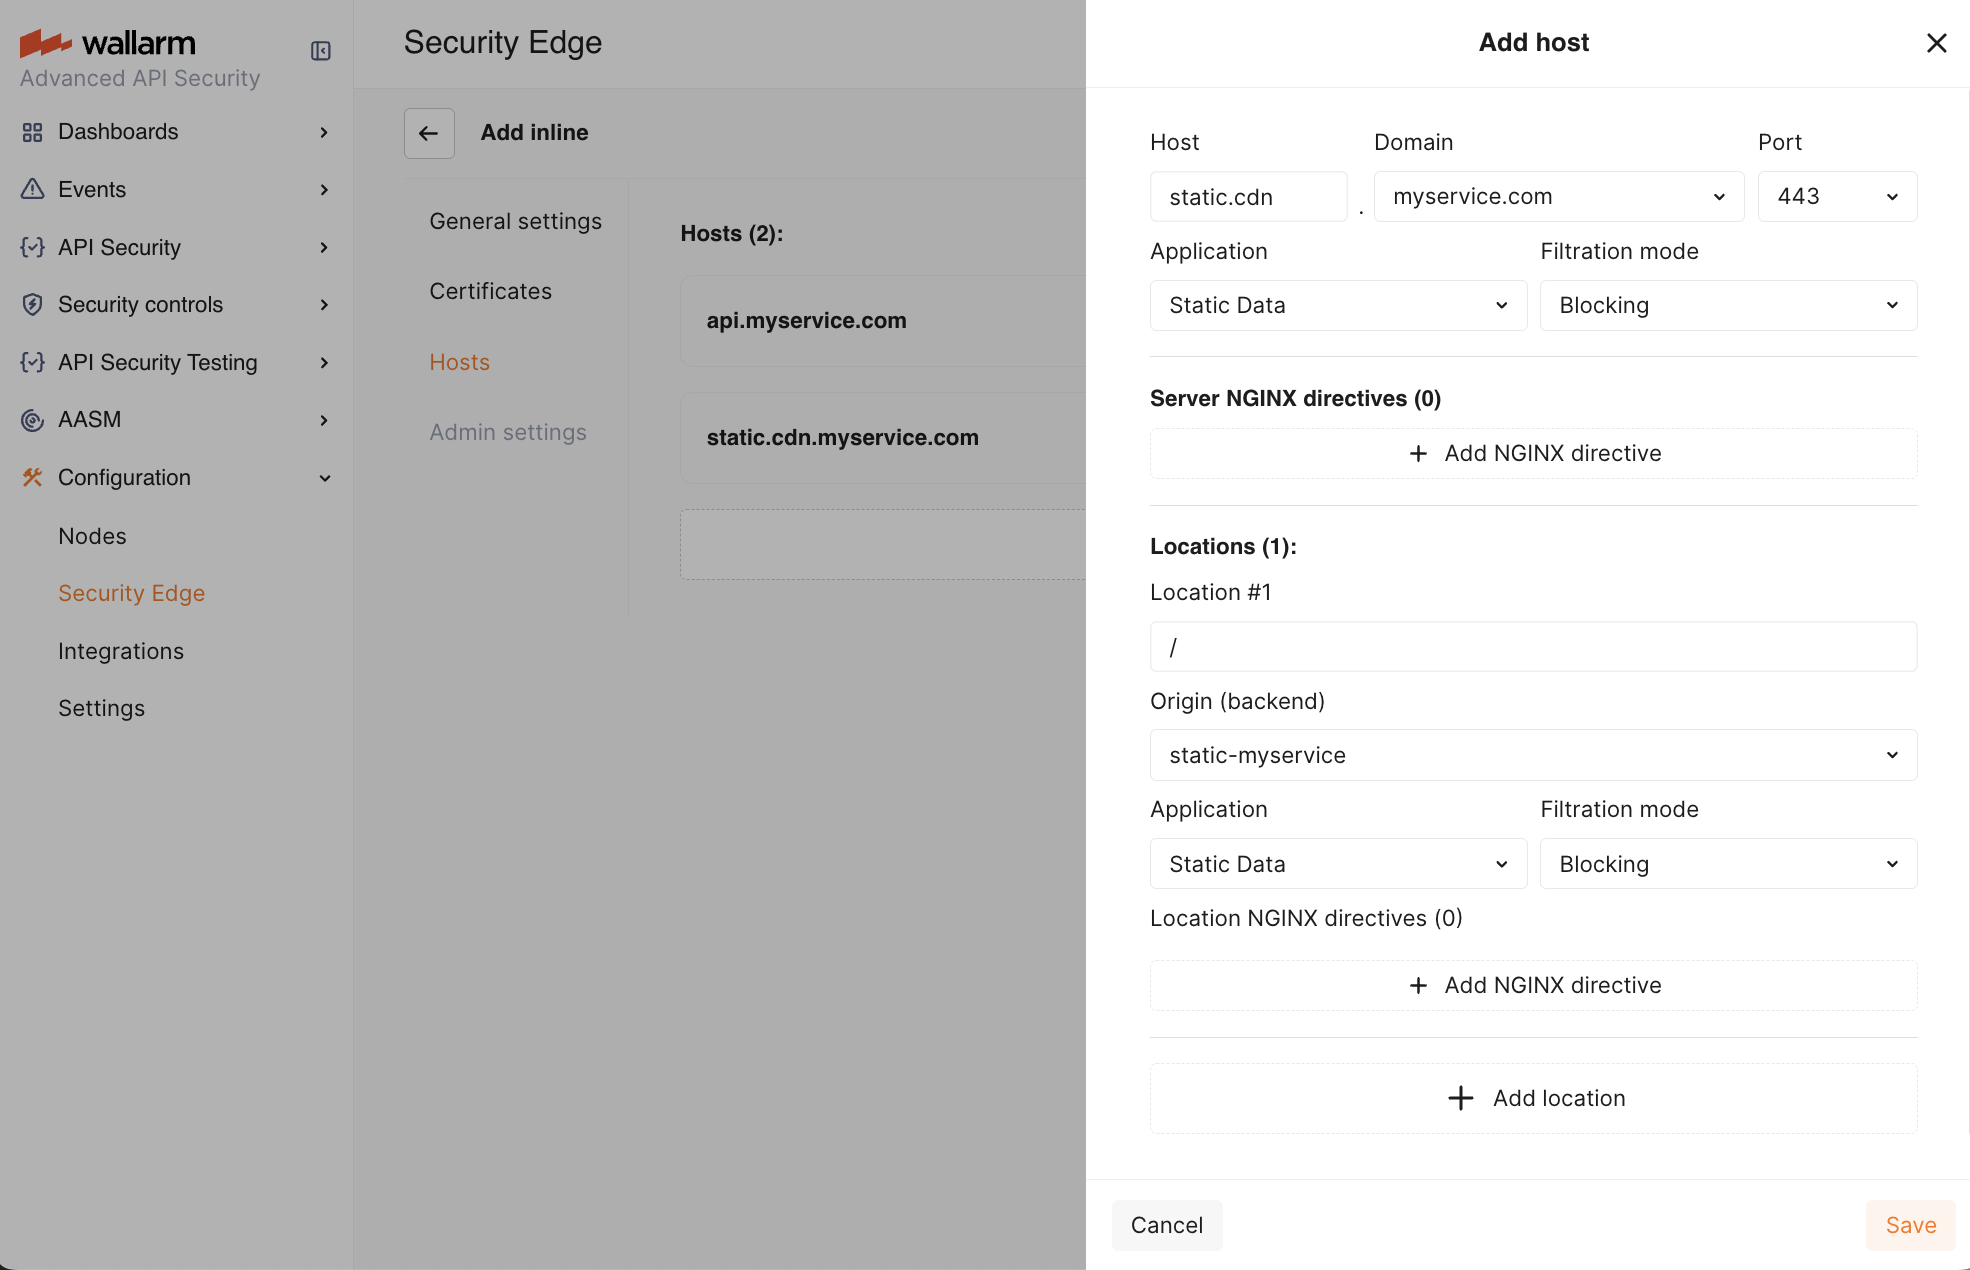Collapse sidebar using the panel toggle icon

tap(320, 51)
